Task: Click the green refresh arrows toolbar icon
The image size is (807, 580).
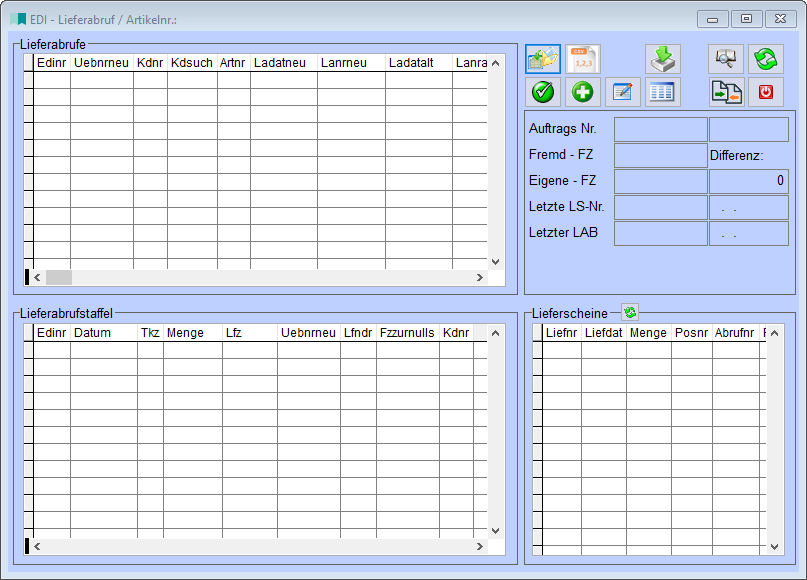Action: point(765,59)
